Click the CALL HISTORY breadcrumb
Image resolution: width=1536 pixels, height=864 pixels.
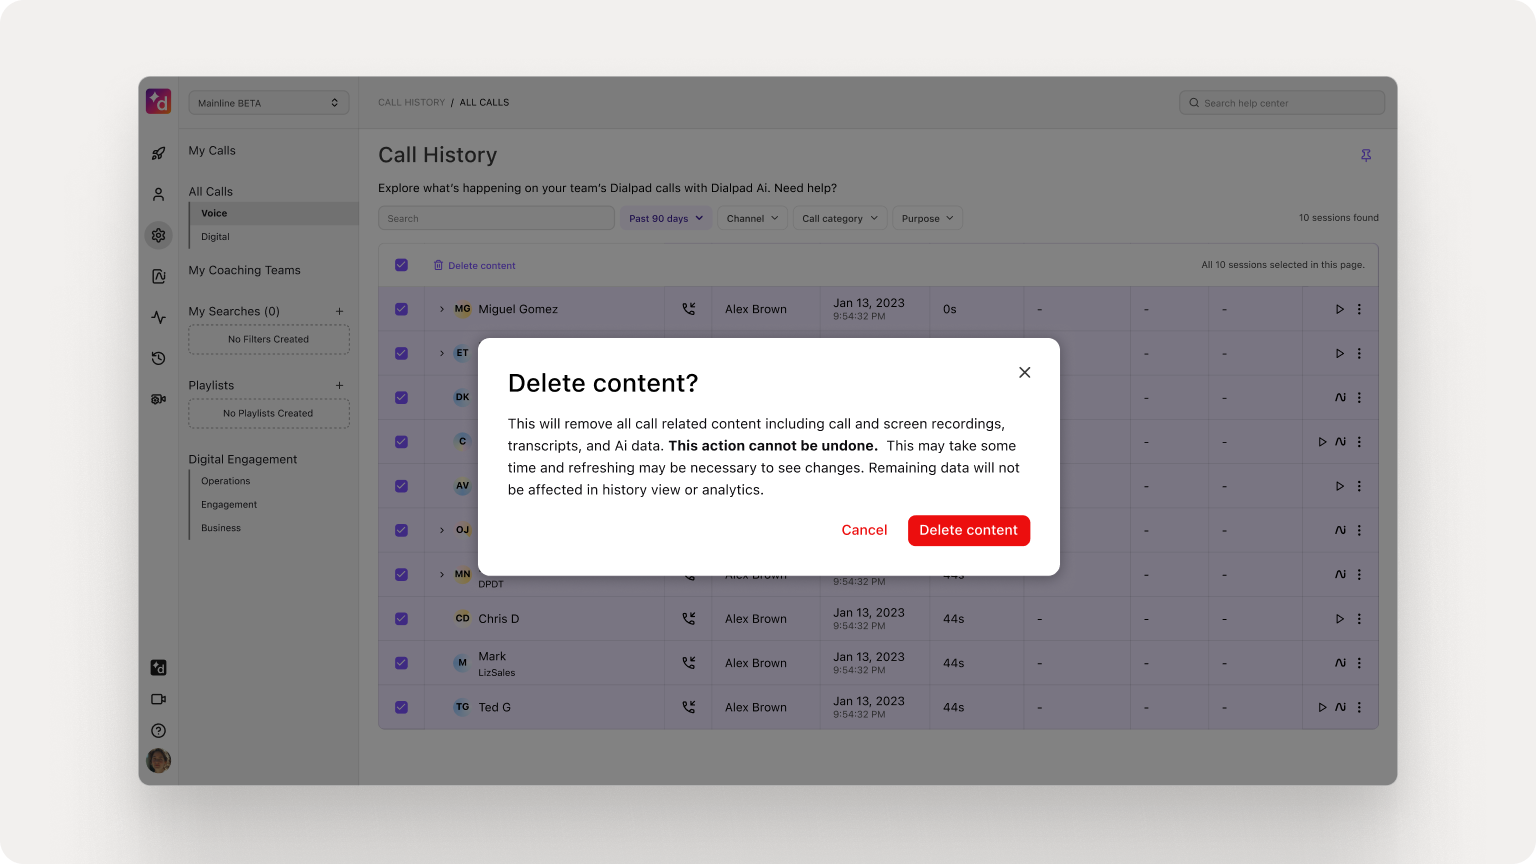pos(411,103)
